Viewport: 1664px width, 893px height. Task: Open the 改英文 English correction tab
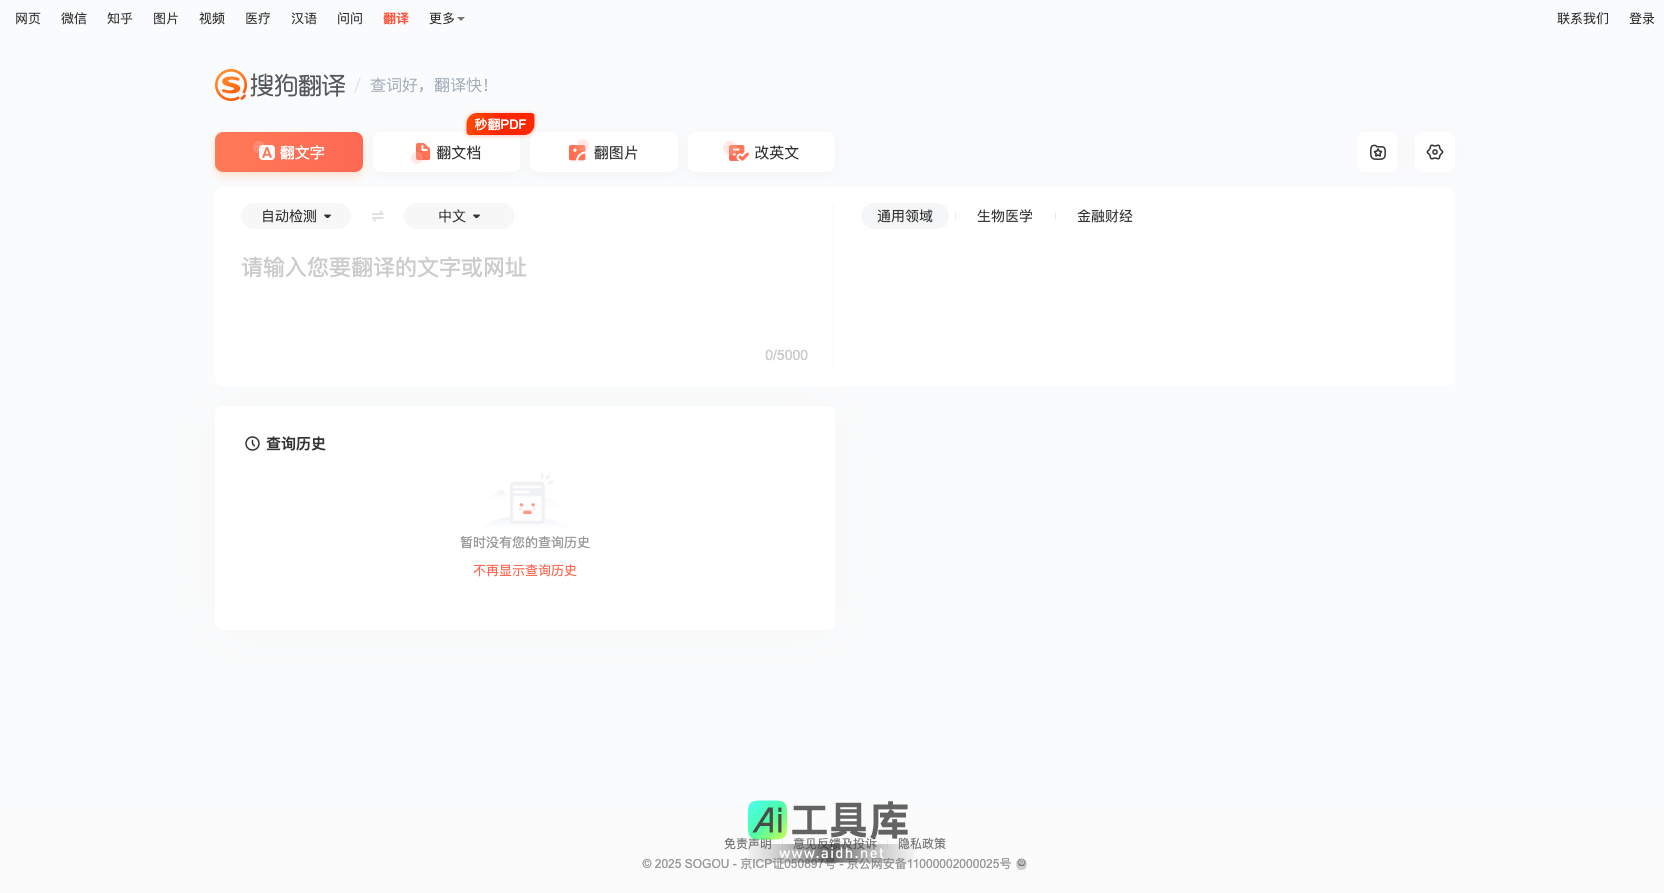(x=761, y=152)
